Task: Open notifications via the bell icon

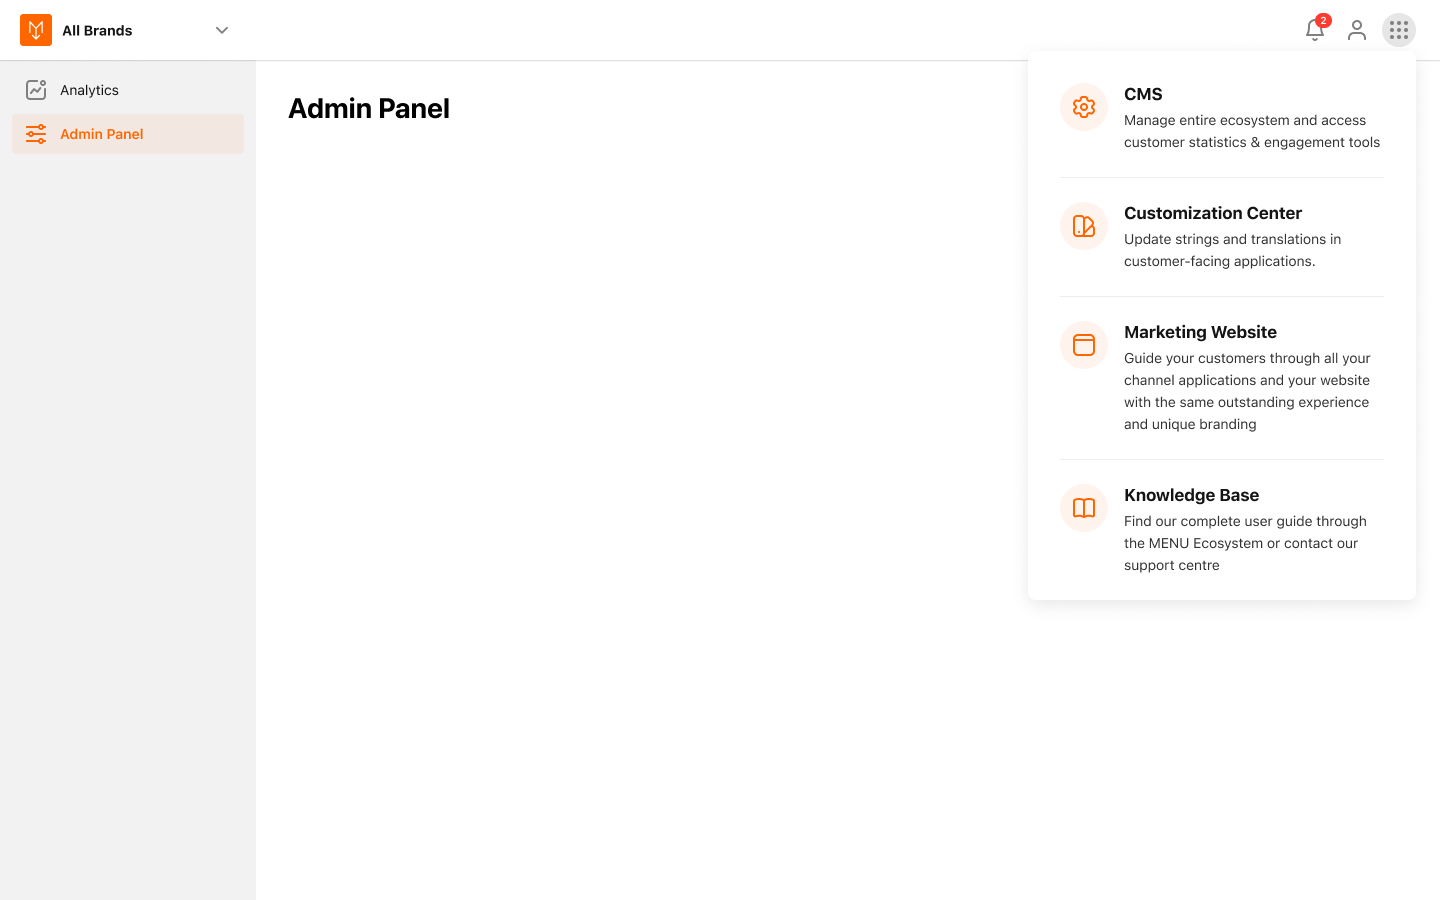Action: point(1314,31)
